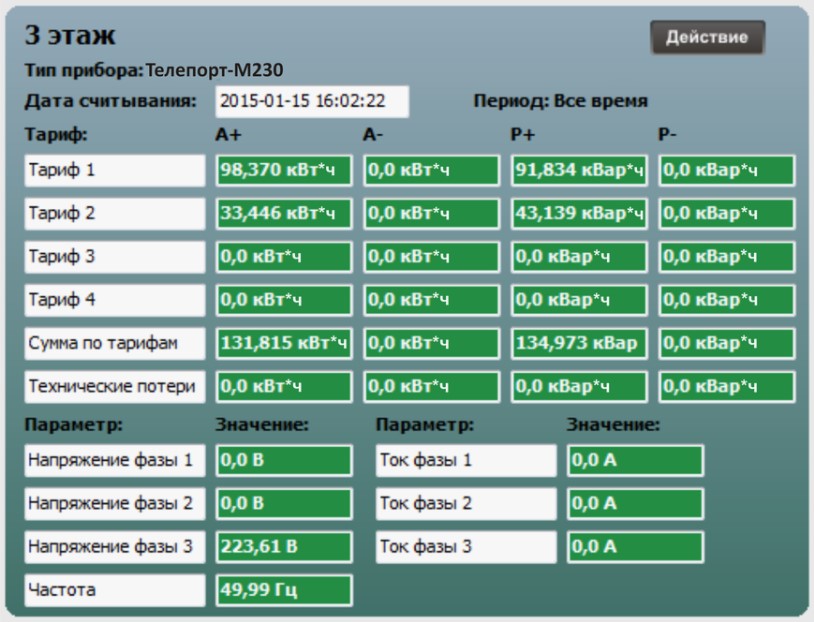Click the Напряжение фазы 1 field

[115, 460]
